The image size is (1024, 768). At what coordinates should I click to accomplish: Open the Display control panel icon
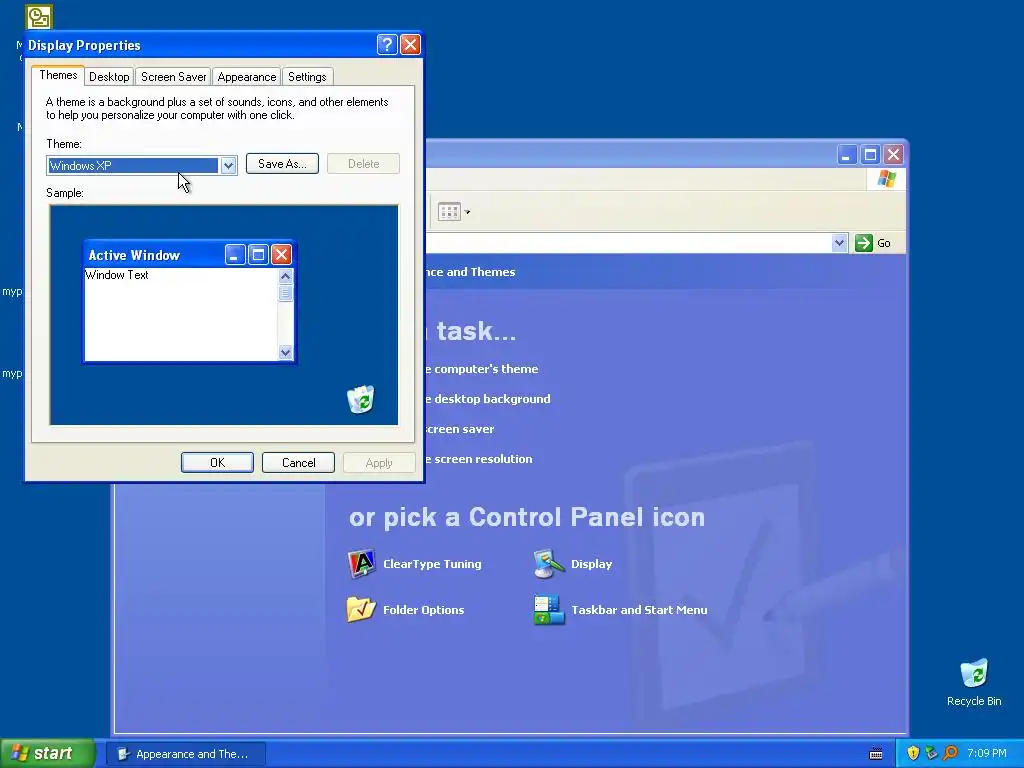tap(573, 564)
